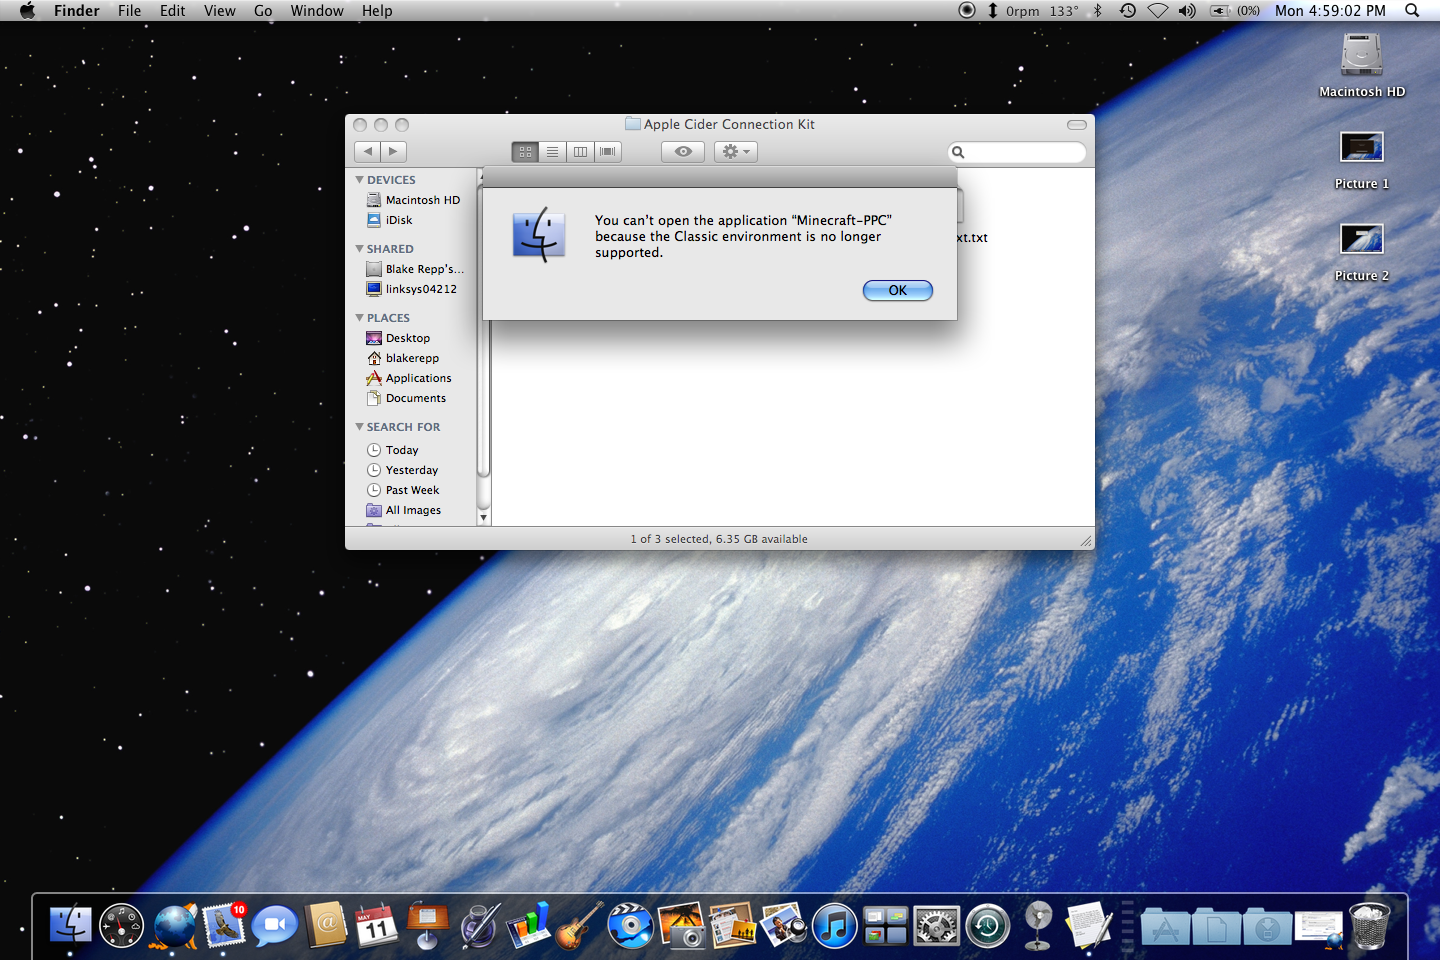Open Documents in the sidebar
Image resolution: width=1440 pixels, height=960 pixels.
[406, 398]
